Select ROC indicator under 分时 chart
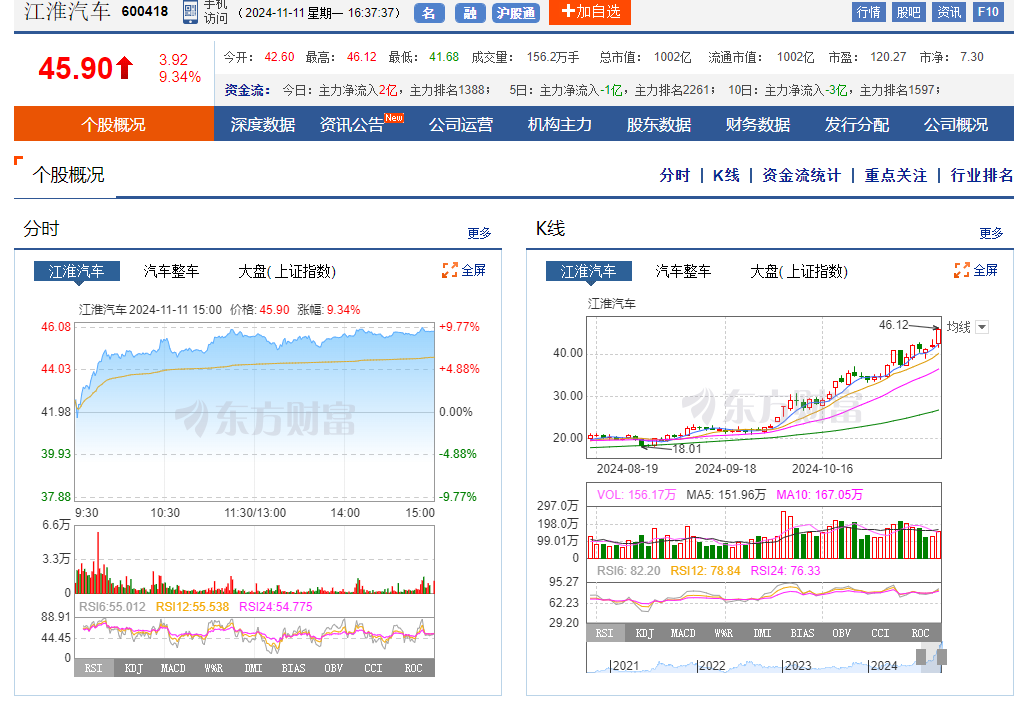Viewport: 1031px width, 718px height. [413, 668]
